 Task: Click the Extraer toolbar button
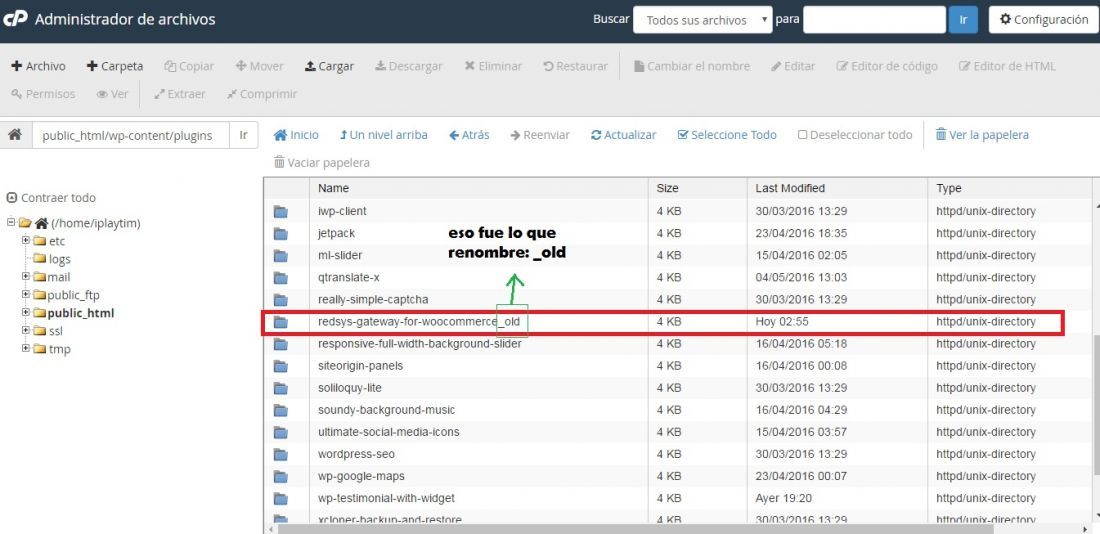tap(180, 93)
